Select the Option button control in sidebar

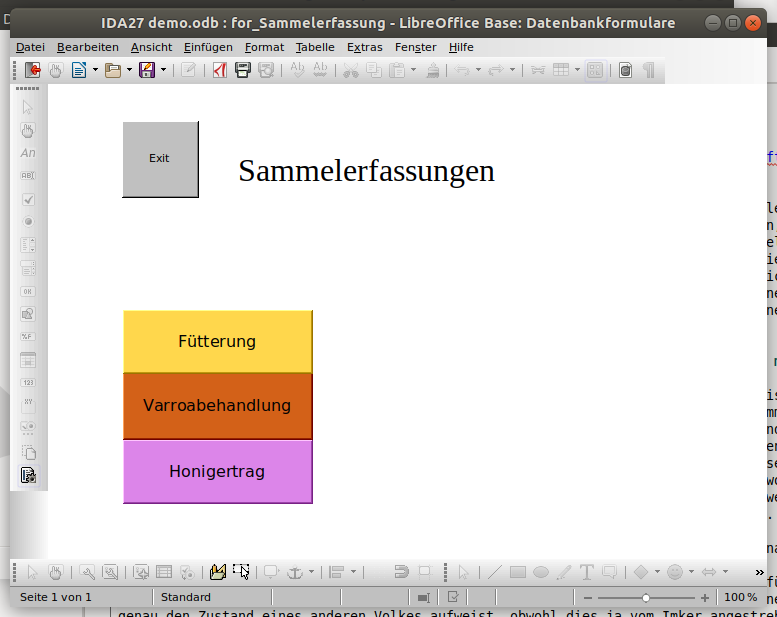click(28, 222)
